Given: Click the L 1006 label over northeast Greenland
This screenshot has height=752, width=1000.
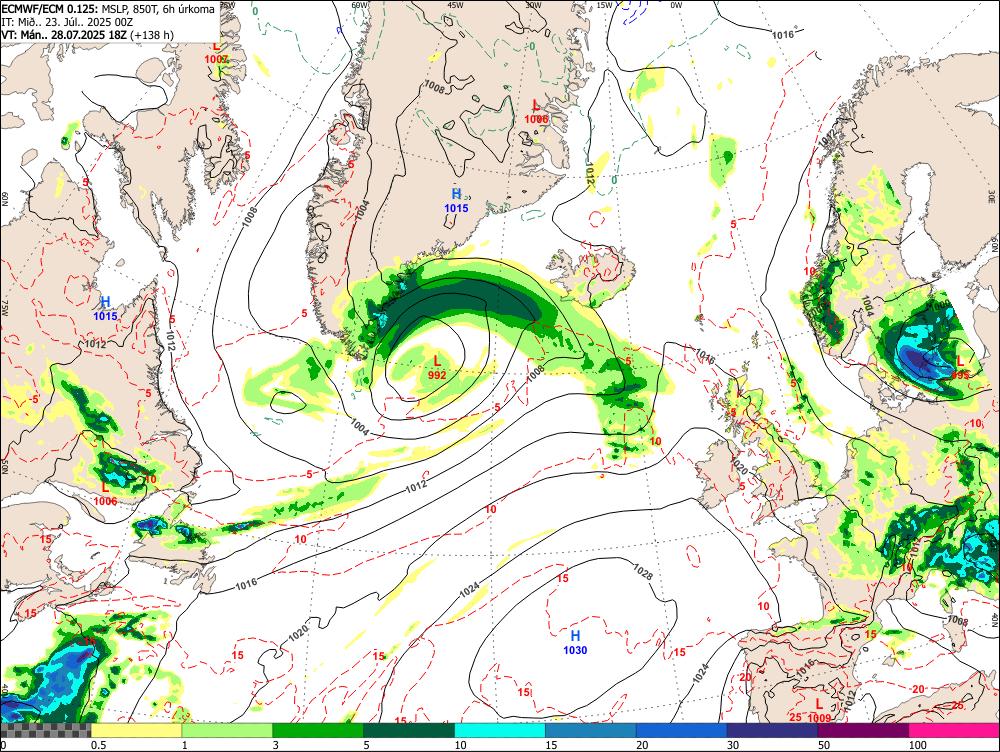Looking at the screenshot, I should 536,112.
